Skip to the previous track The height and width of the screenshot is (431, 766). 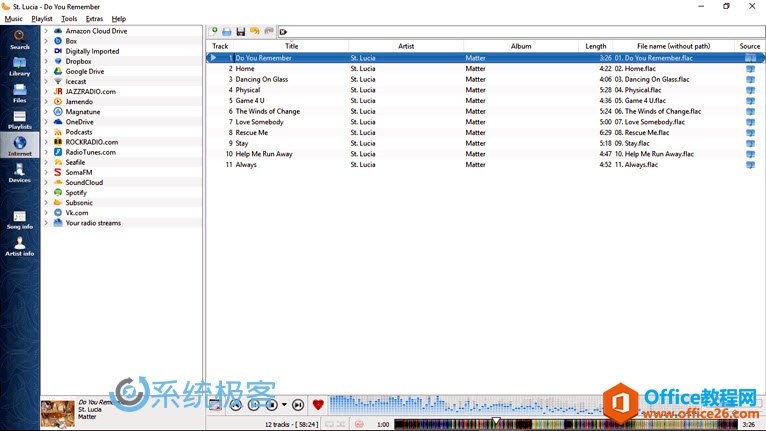[236, 405]
